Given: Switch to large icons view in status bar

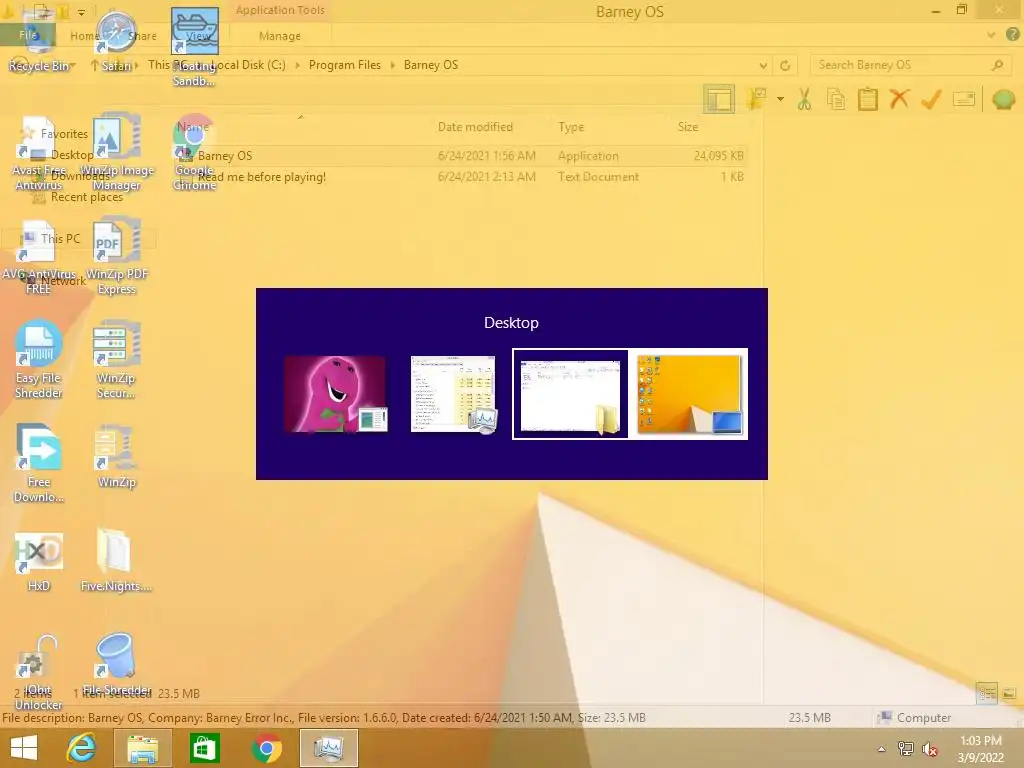Looking at the screenshot, I should [1008, 692].
